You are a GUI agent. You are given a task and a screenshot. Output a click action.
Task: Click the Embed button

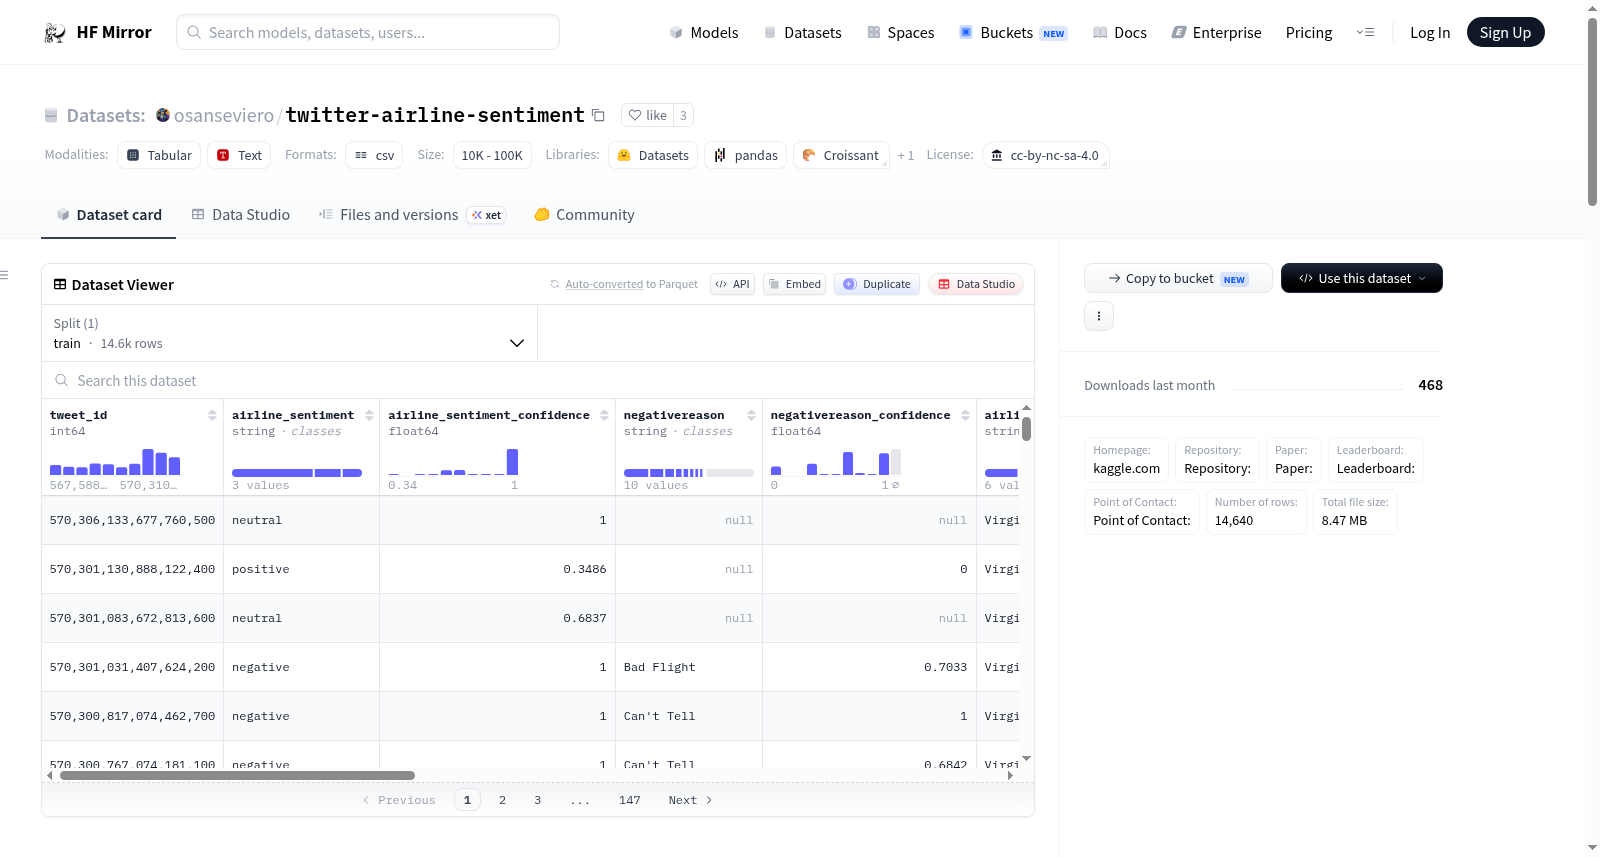[794, 284]
